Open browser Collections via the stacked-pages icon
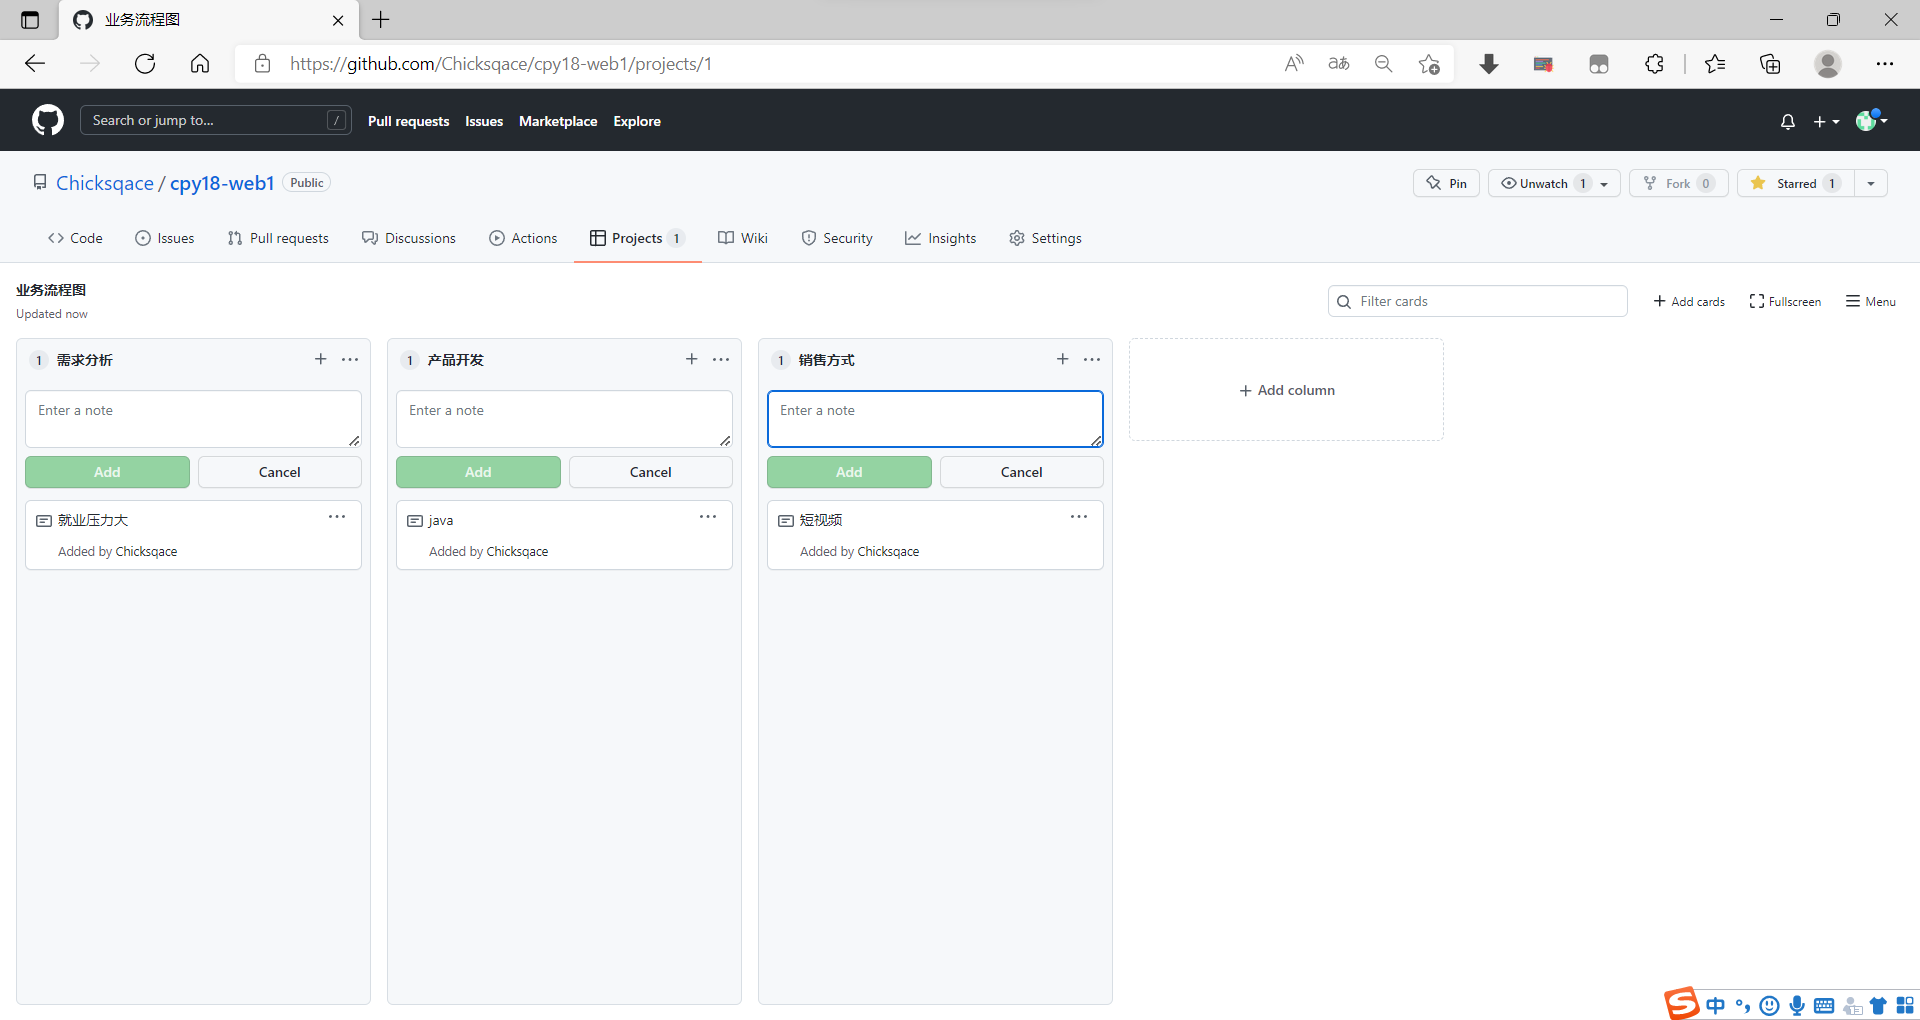Viewport: 1920px width, 1020px height. click(x=1770, y=63)
